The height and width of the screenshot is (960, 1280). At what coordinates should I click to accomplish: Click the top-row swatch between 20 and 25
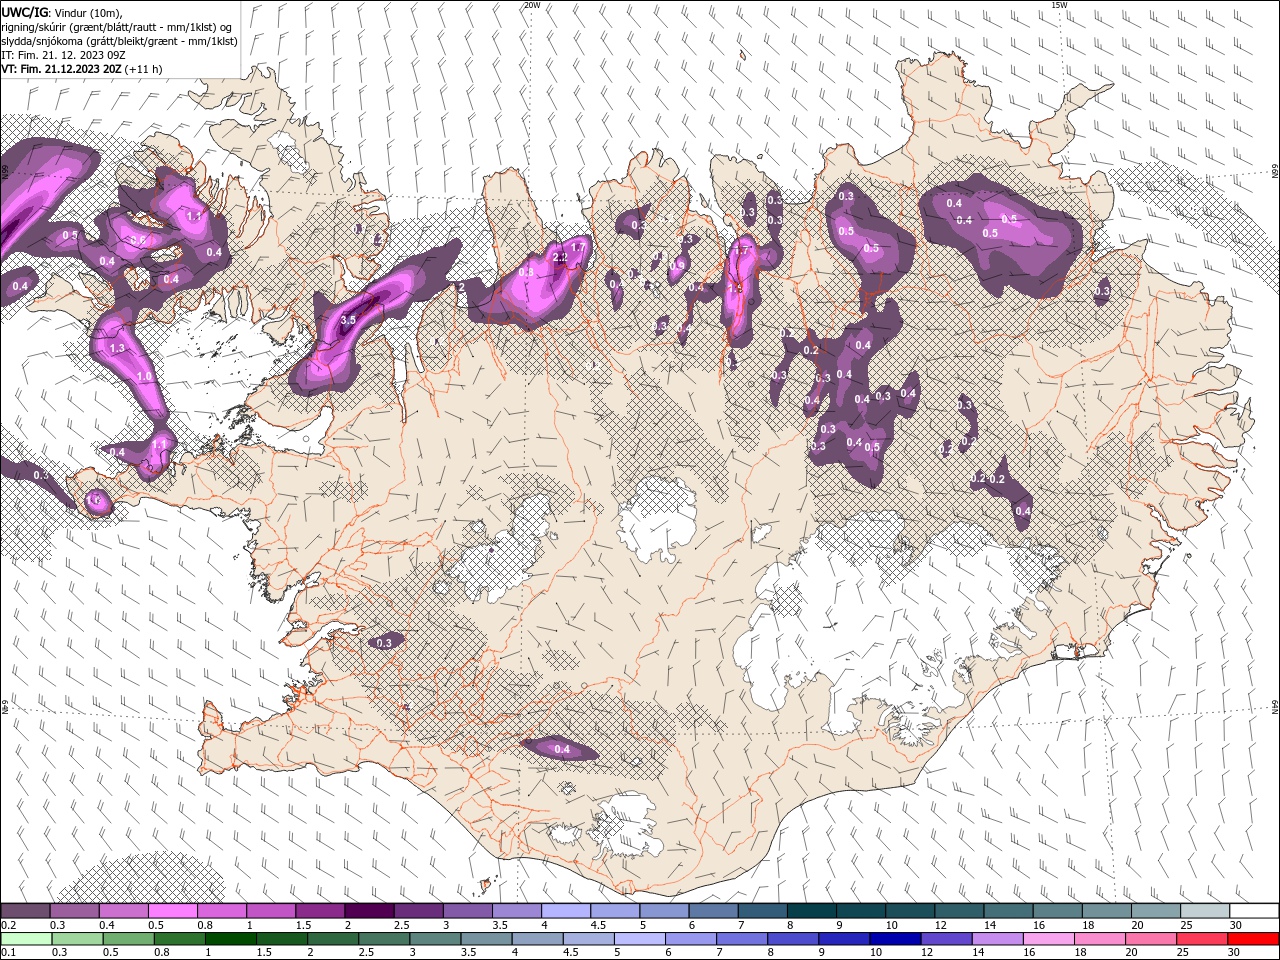[1155, 911]
